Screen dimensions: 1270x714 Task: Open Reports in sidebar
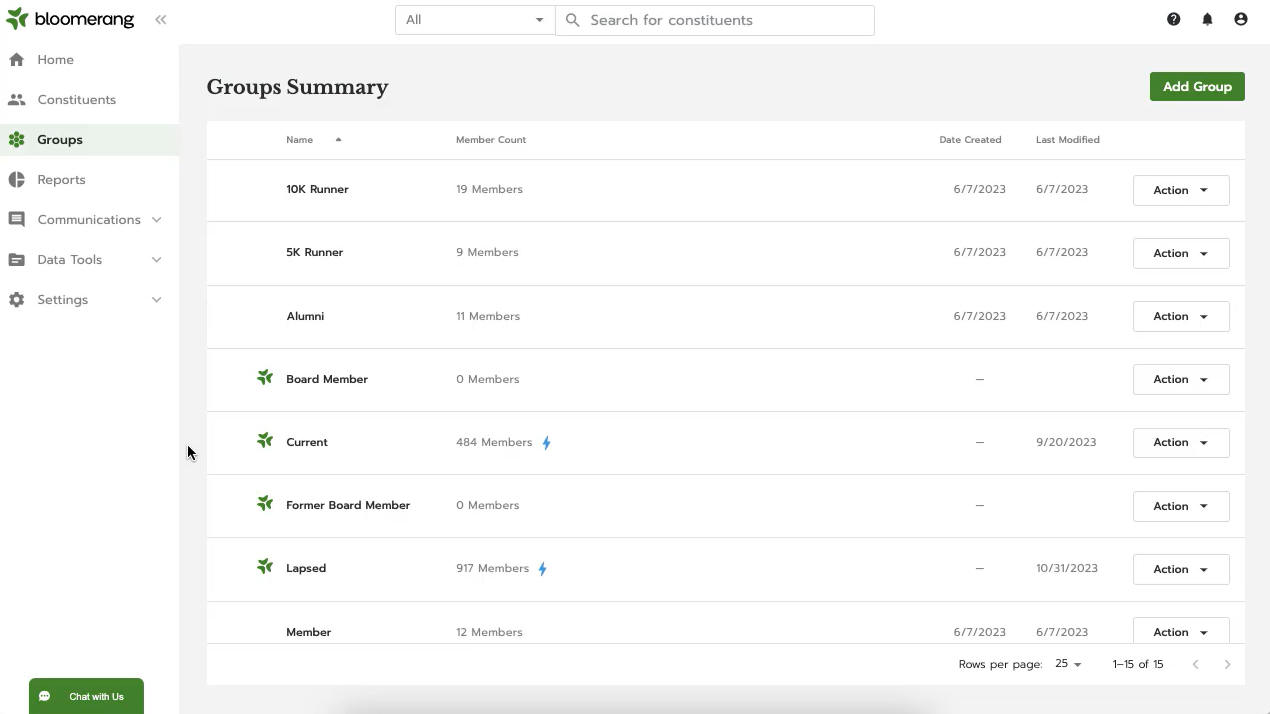(89, 180)
